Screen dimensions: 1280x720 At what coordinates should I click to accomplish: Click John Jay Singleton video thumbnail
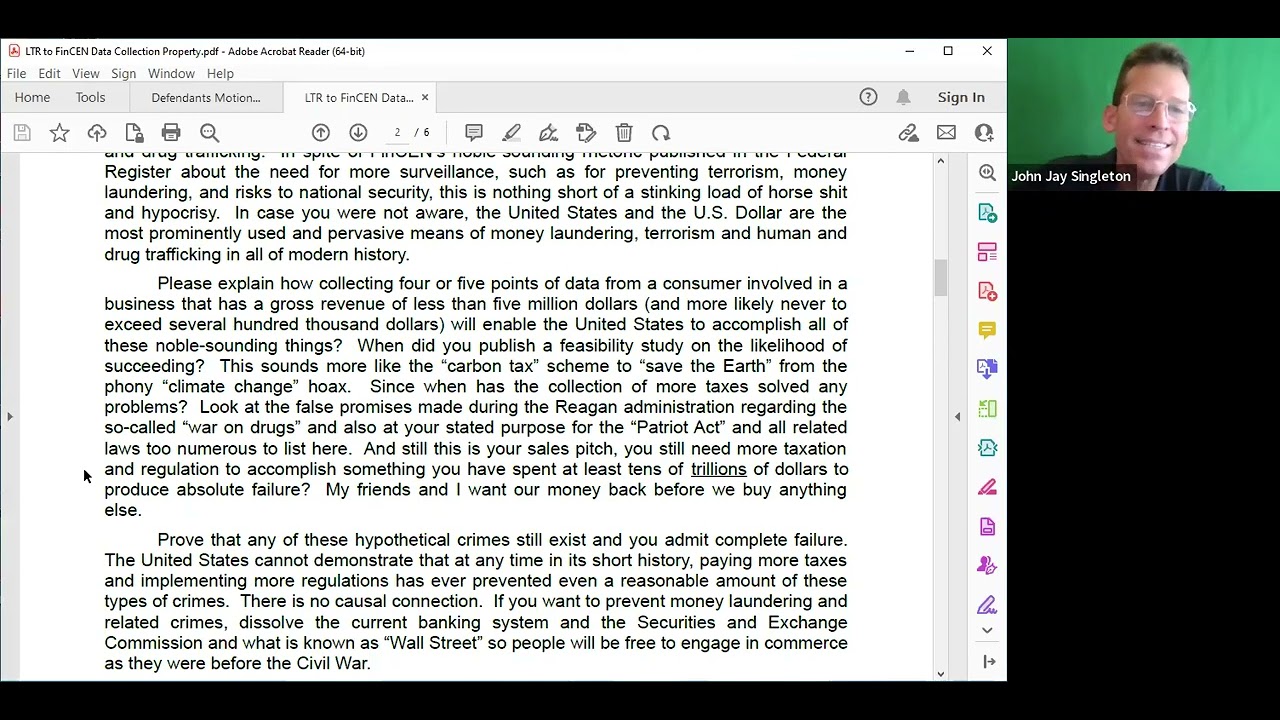click(1143, 114)
